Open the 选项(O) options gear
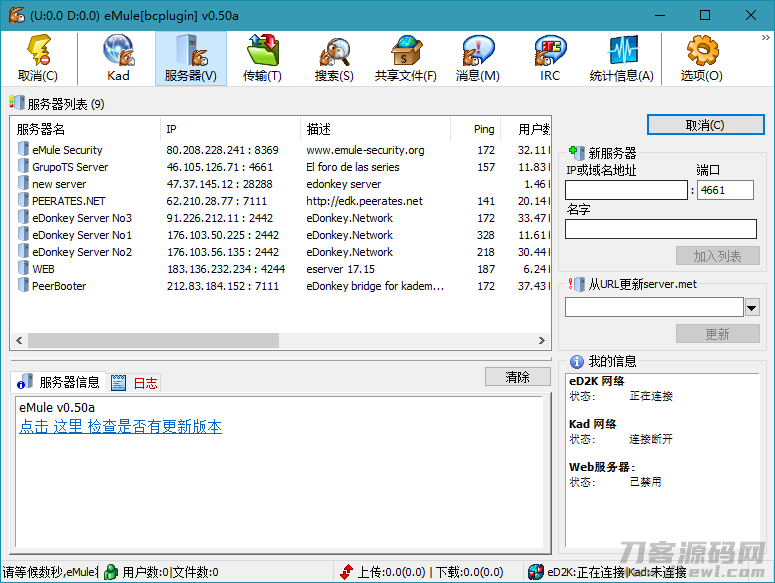Viewport: 775px width, 583px height. click(702, 58)
